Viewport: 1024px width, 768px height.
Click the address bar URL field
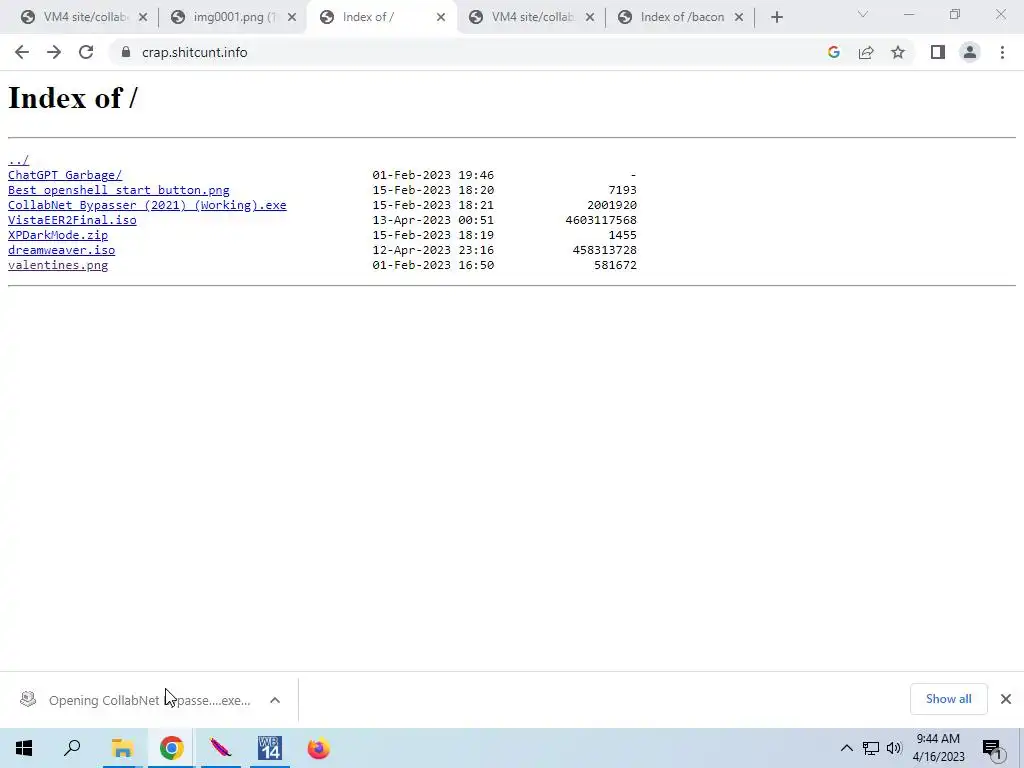[x=470, y=52]
